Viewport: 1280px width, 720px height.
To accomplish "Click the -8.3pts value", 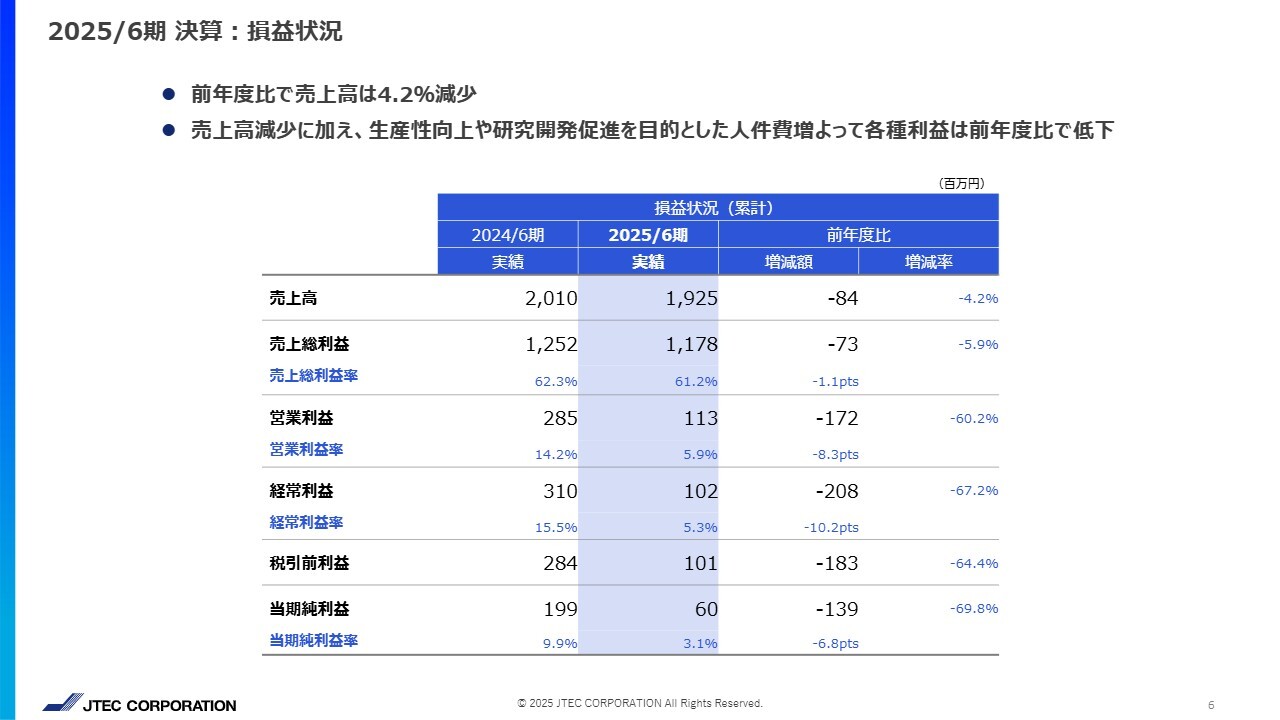I will 835,454.
